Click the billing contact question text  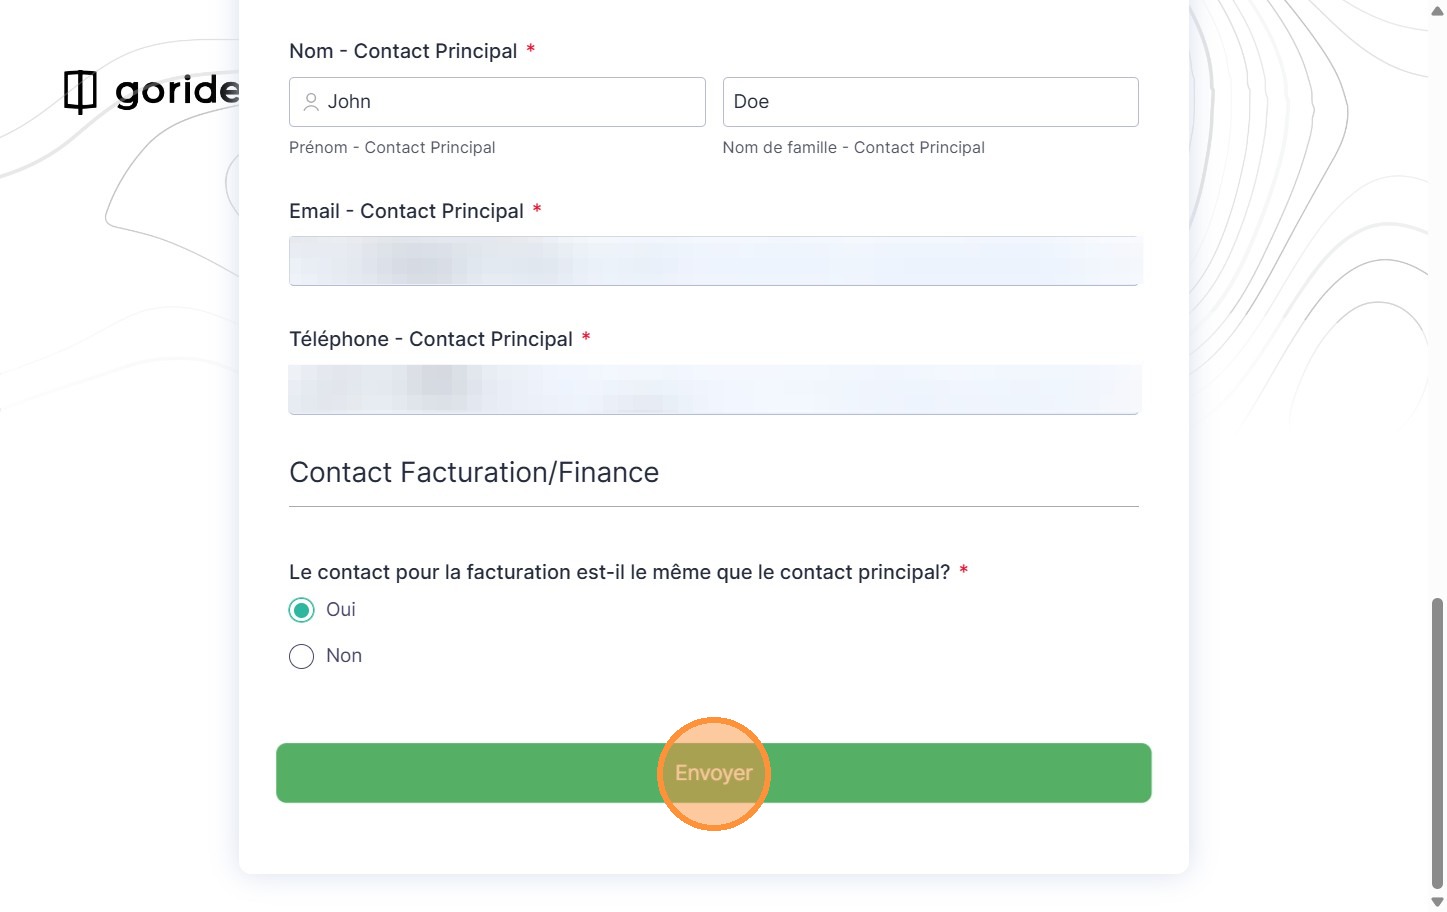click(x=619, y=572)
